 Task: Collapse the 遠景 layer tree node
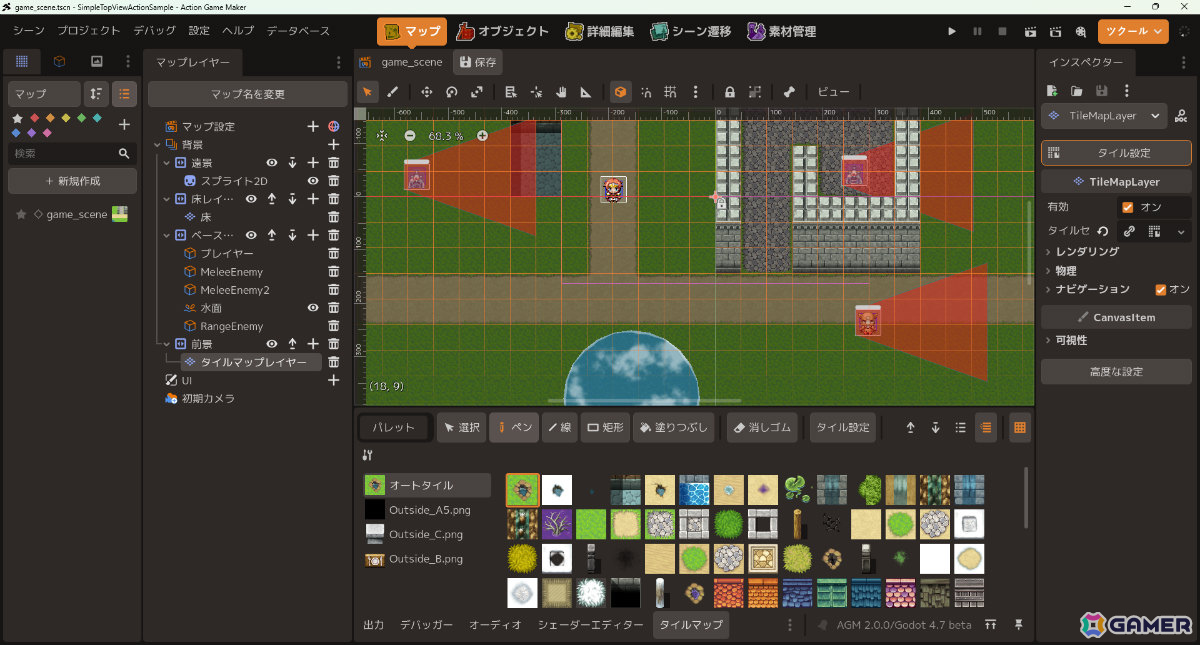(166, 163)
